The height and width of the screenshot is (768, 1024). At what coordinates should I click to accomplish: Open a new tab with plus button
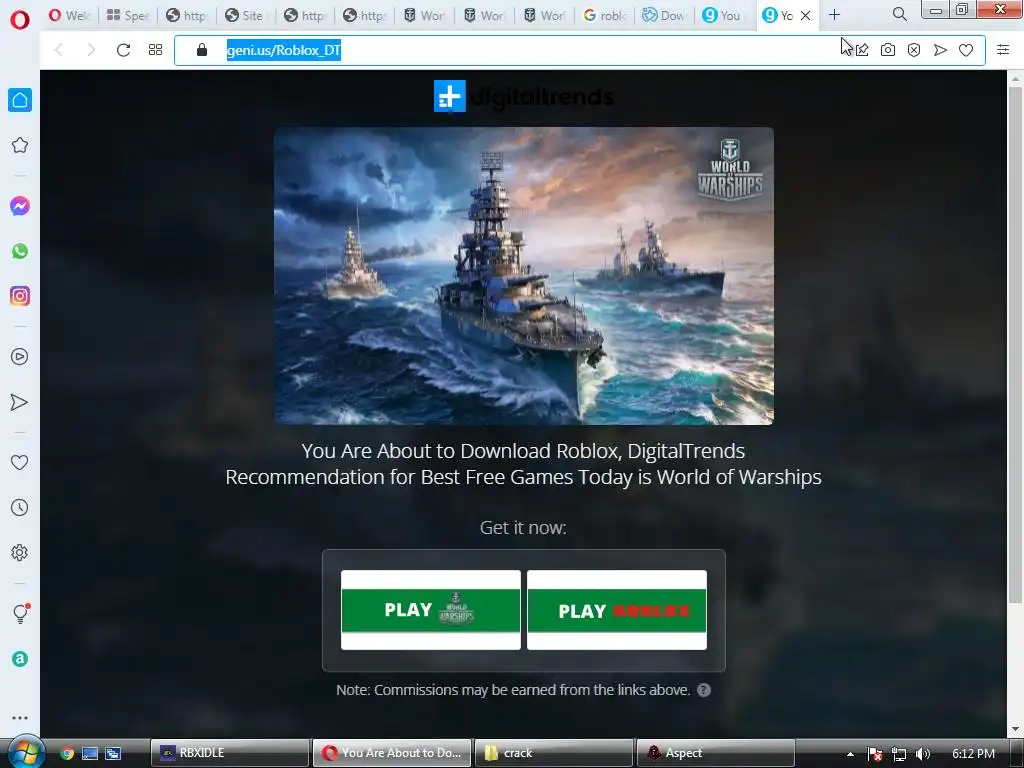click(834, 14)
